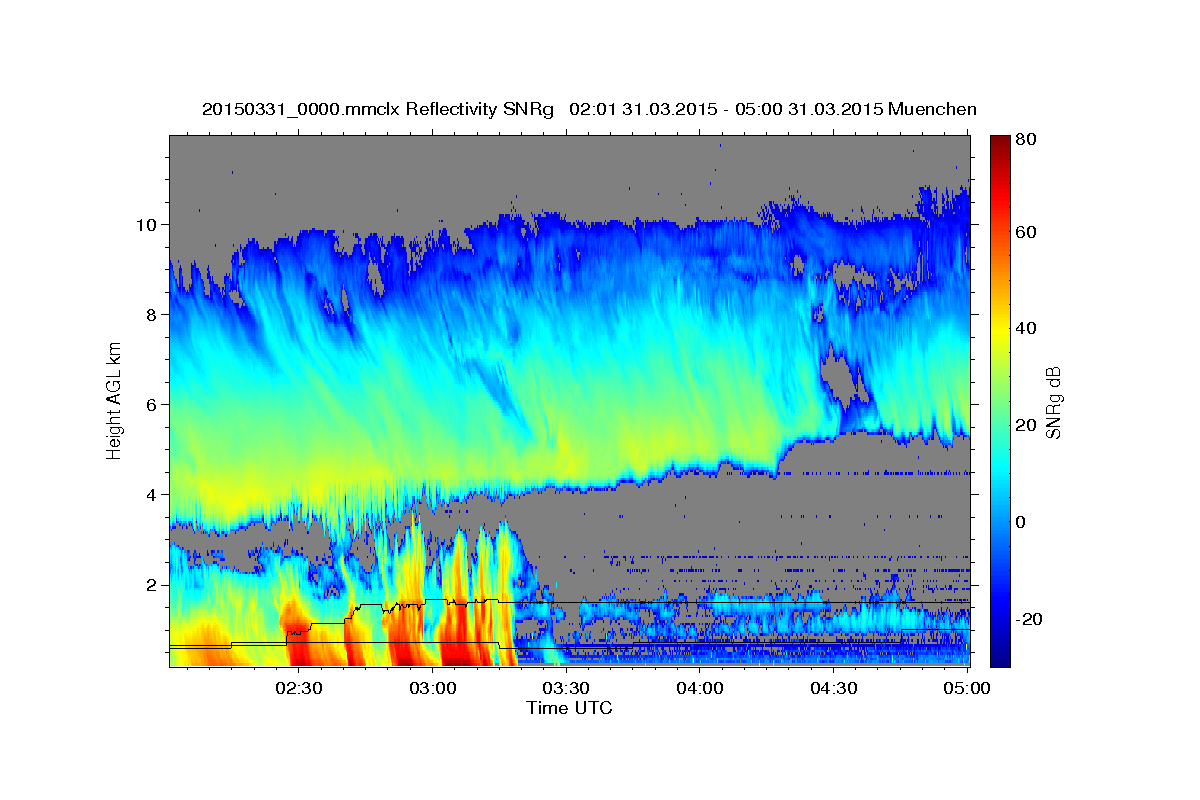Click the 'SNRg dB' colorbar label
The width and height of the screenshot is (1200, 800).
point(1052,402)
